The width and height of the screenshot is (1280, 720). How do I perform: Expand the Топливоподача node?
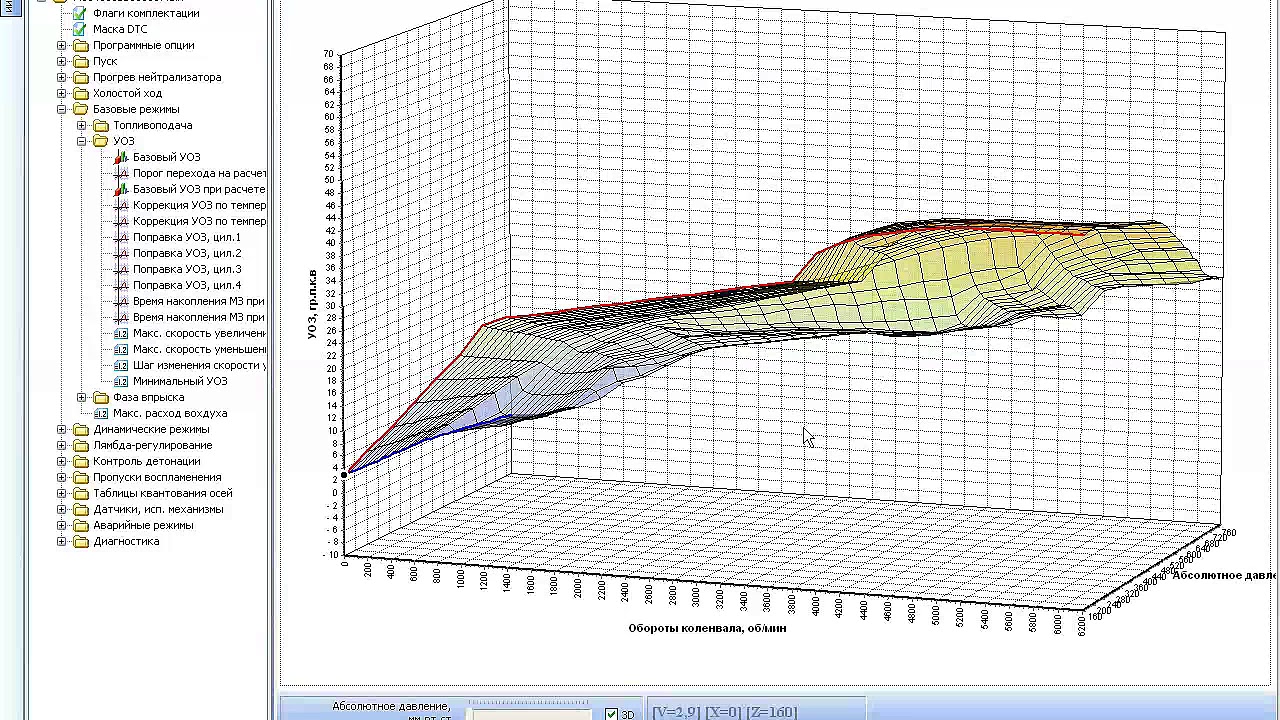[x=82, y=125]
